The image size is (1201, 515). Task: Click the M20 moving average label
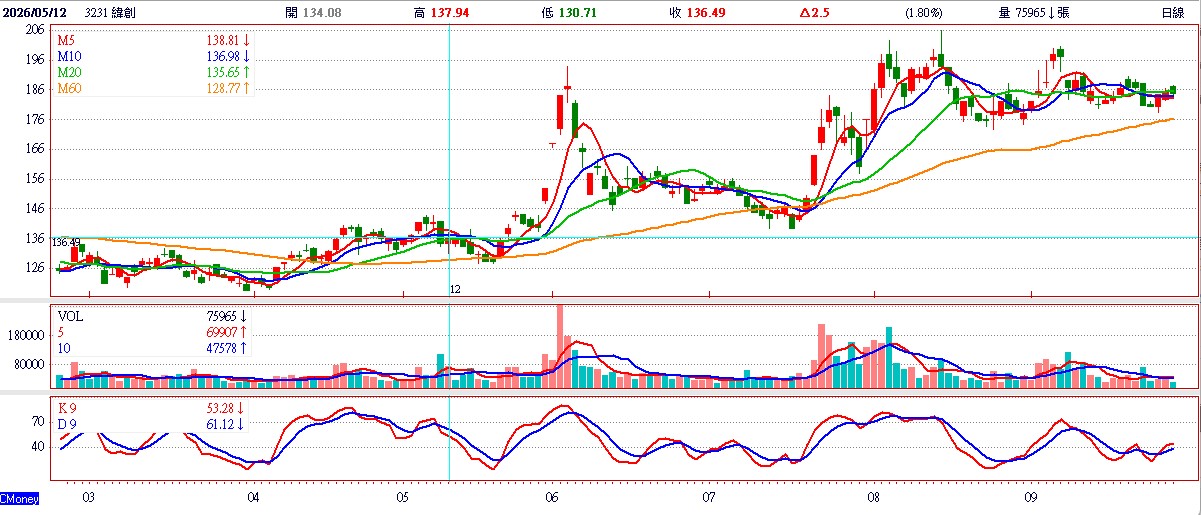[x=69, y=72]
